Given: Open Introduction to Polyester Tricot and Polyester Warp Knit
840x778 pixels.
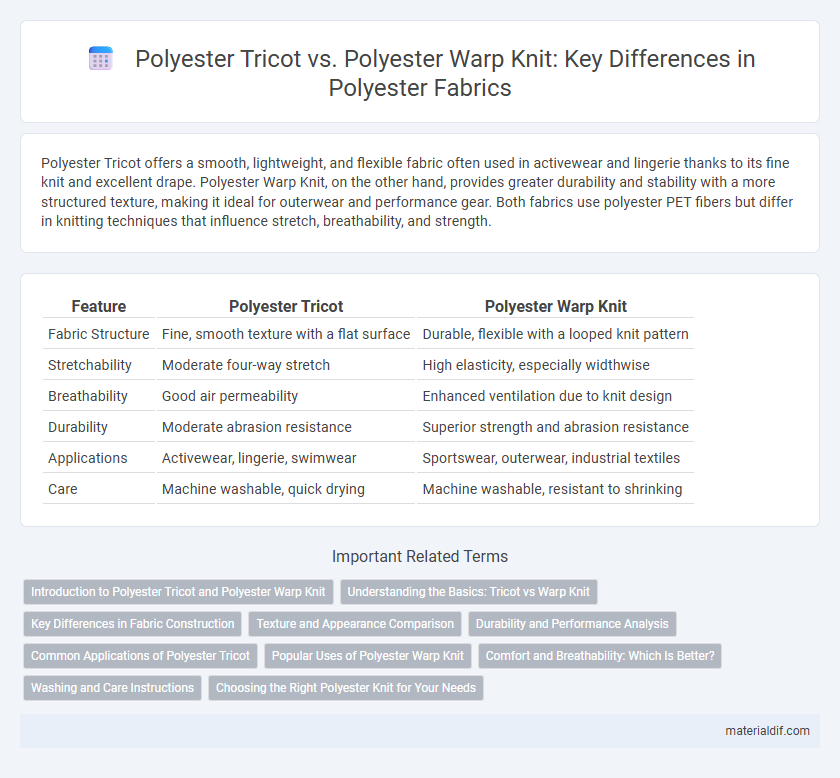Looking at the screenshot, I should [x=178, y=592].
